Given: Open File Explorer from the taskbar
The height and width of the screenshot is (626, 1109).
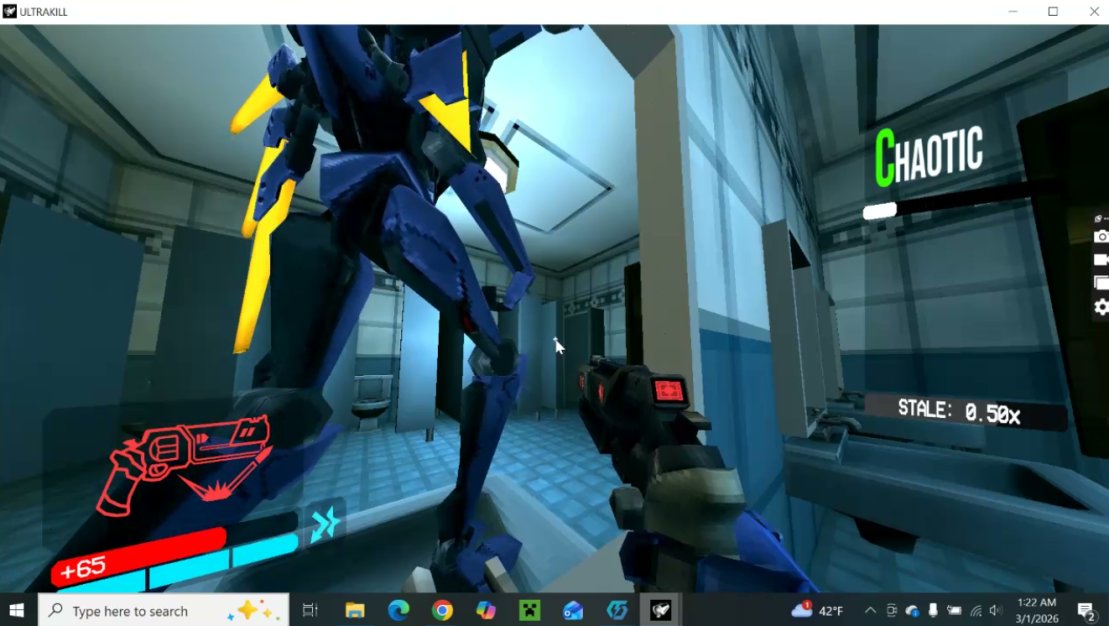Looking at the screenshot, I should (354, 610).
